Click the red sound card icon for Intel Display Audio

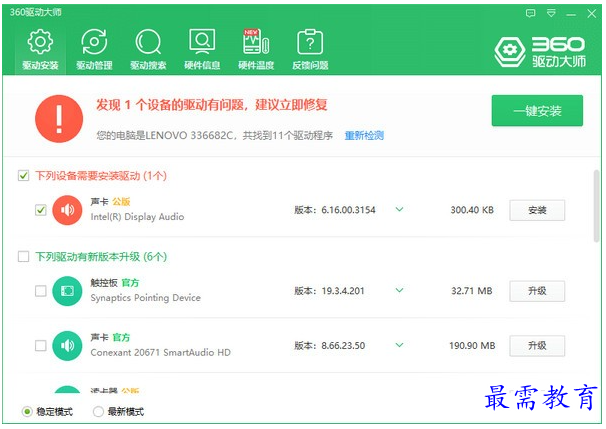(x=67, y=210)
